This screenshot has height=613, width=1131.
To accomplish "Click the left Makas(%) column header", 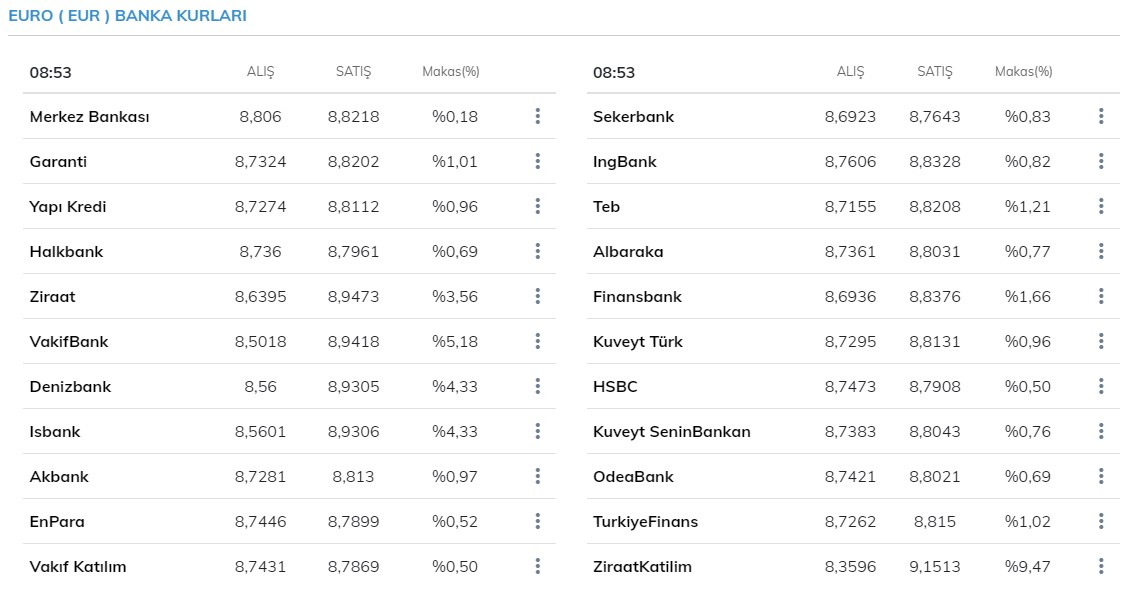I will (x=451, y=72).
